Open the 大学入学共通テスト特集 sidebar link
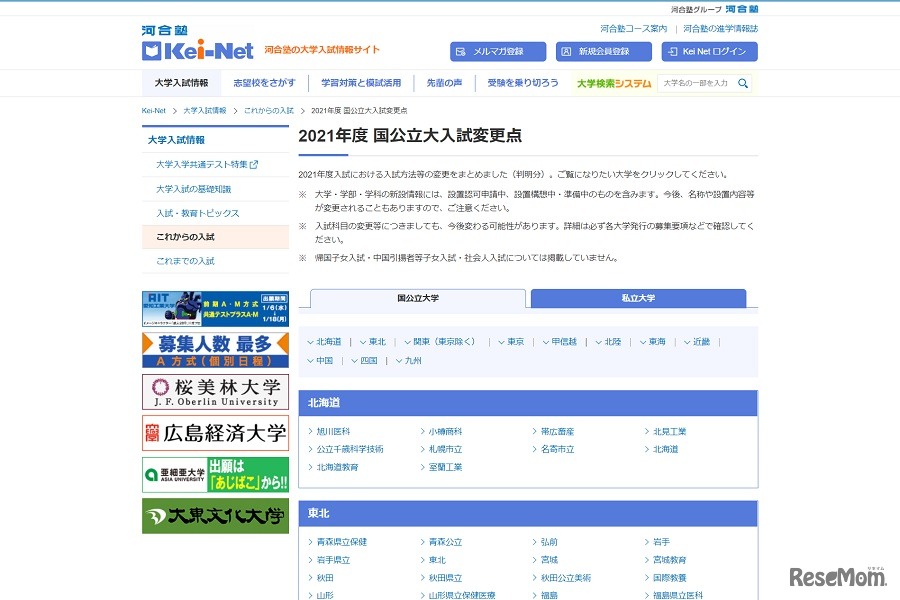Viewport: 900px width, 600px height. click(205, 164)
